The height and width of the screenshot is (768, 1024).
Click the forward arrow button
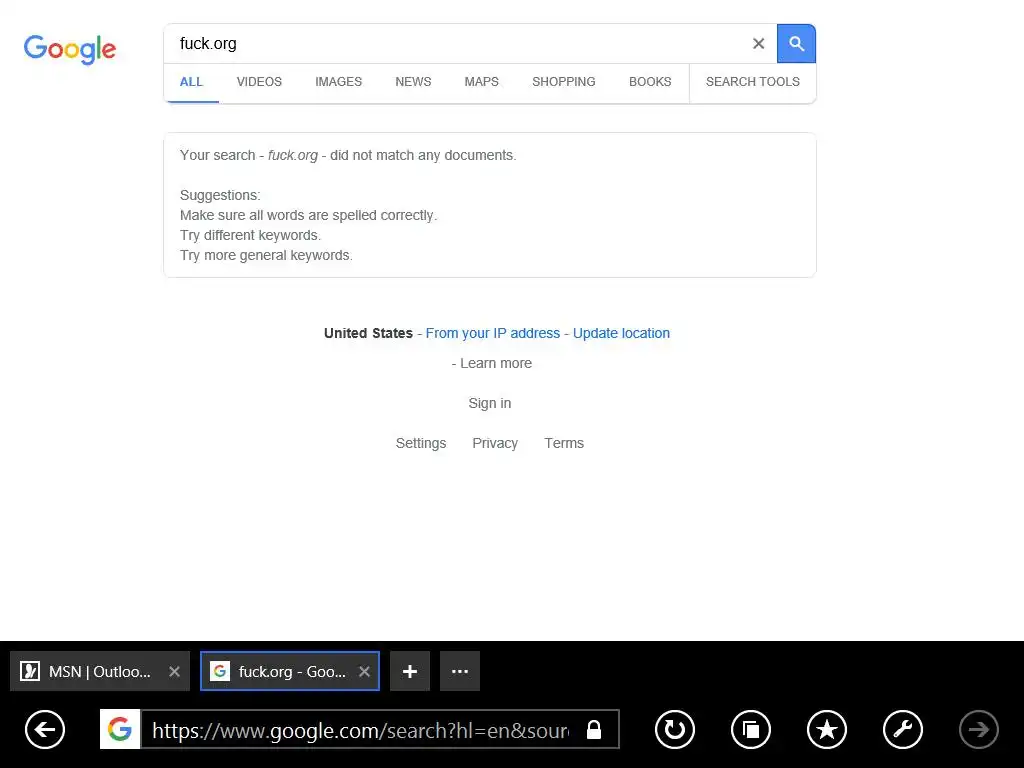978,729
